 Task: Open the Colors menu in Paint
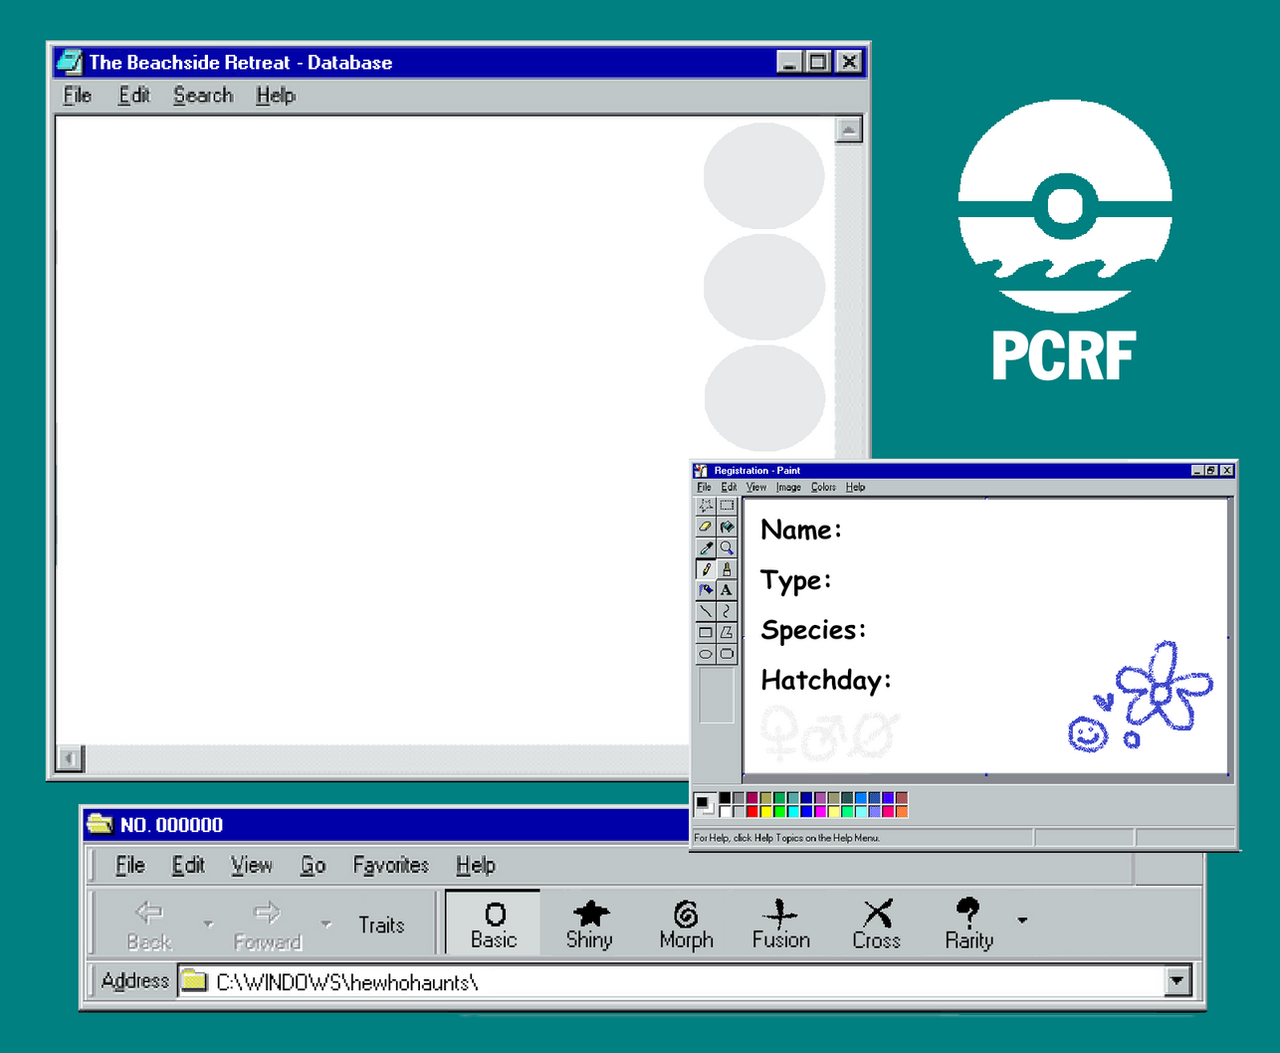[x=823, y=487]
